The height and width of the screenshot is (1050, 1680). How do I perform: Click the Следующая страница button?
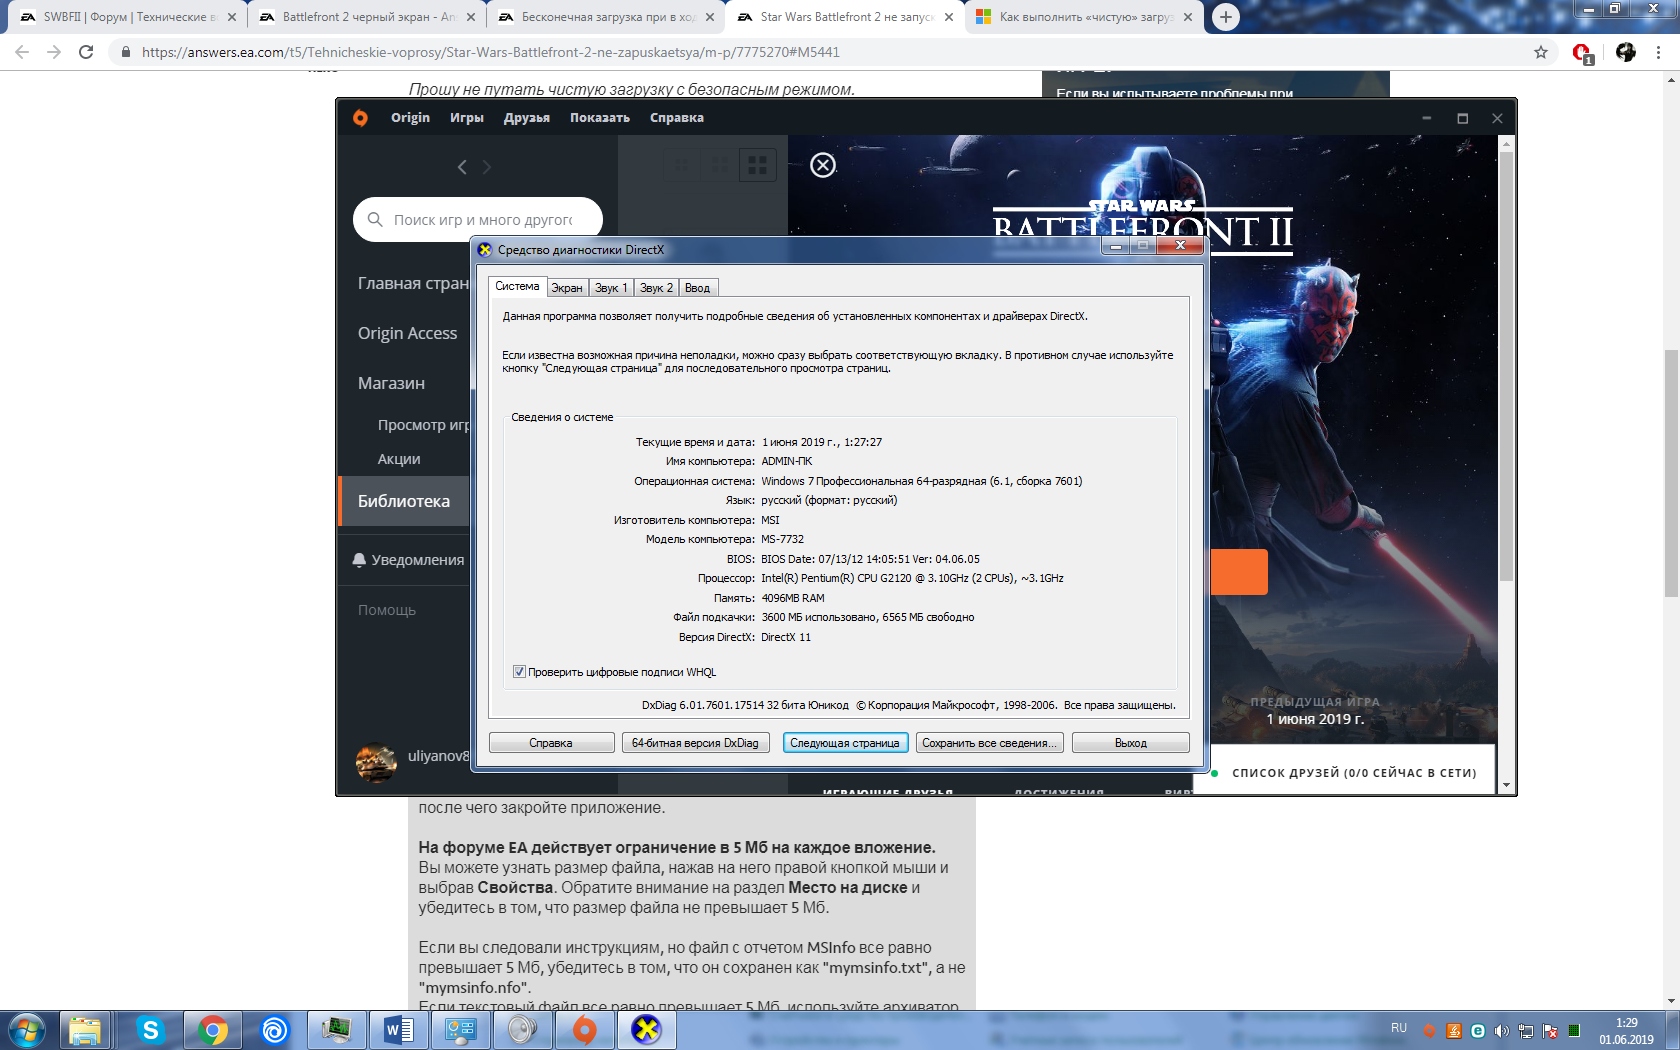click(845, 743)
